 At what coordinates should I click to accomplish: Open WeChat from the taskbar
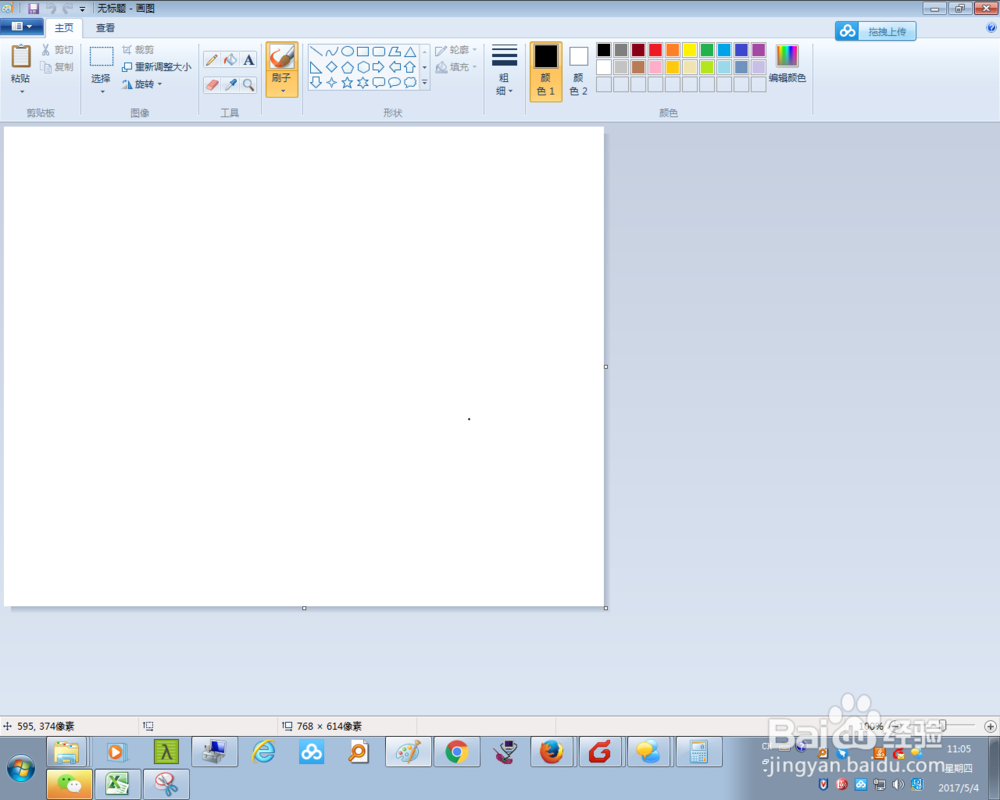pyautogui.click(x=69, y=783)
